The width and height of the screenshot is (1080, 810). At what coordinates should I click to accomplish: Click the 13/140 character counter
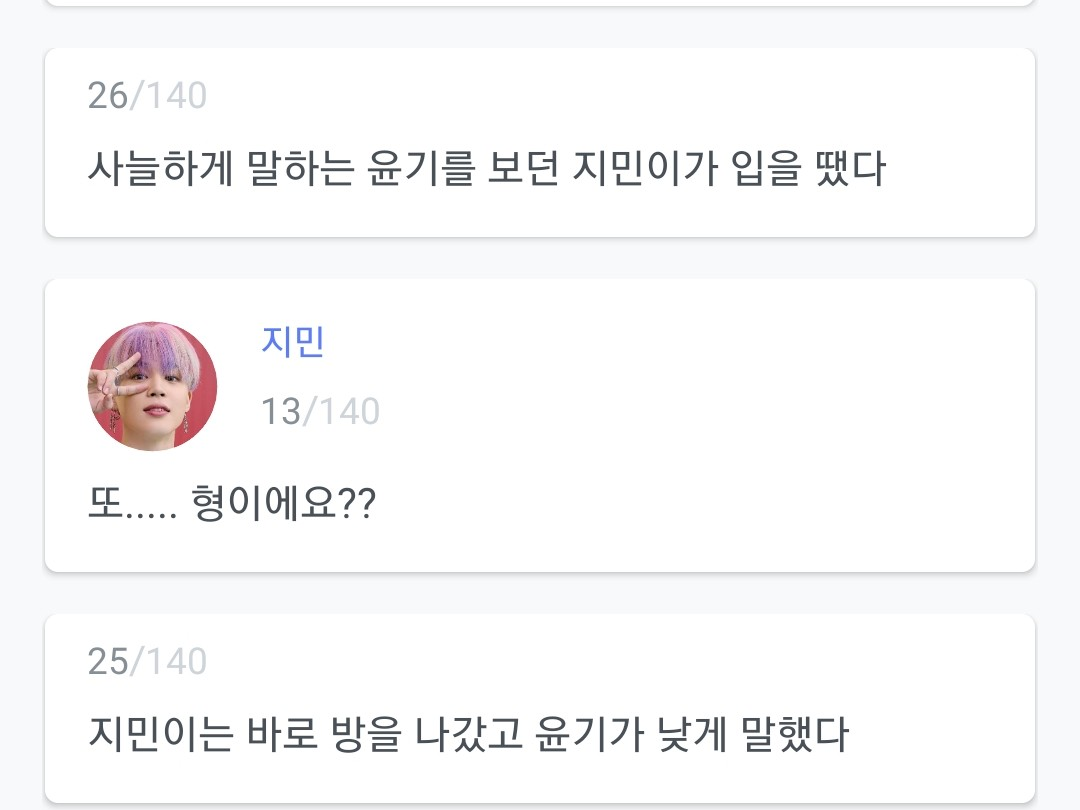tap(320, 411)
